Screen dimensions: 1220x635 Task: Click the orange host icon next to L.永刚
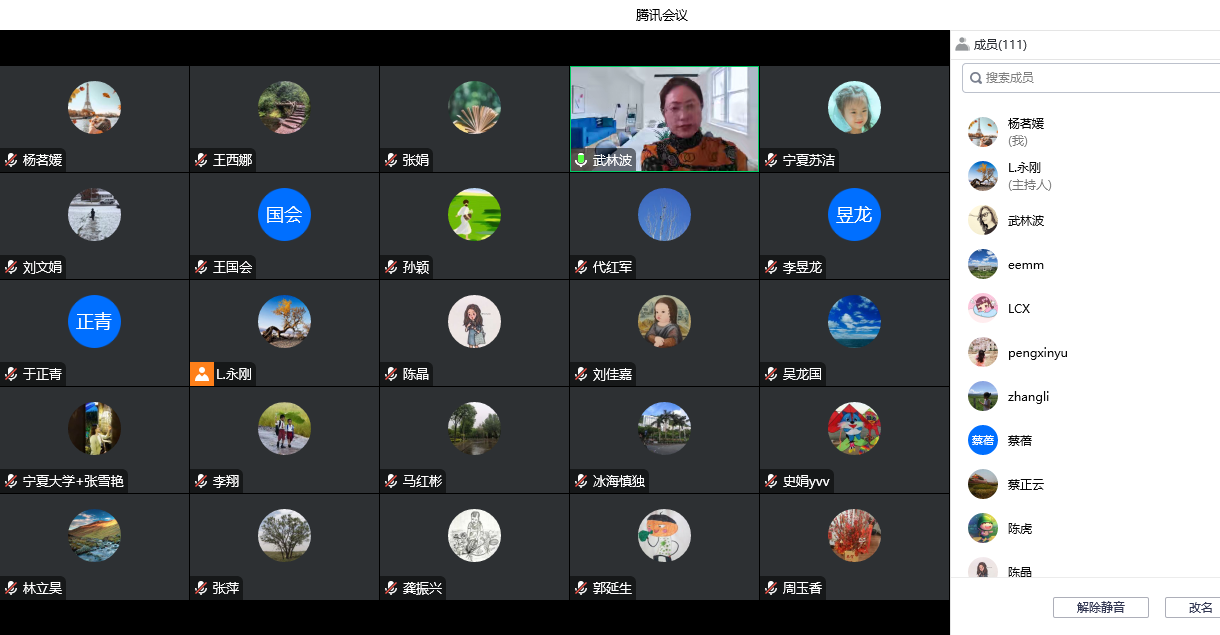(202, 374)
